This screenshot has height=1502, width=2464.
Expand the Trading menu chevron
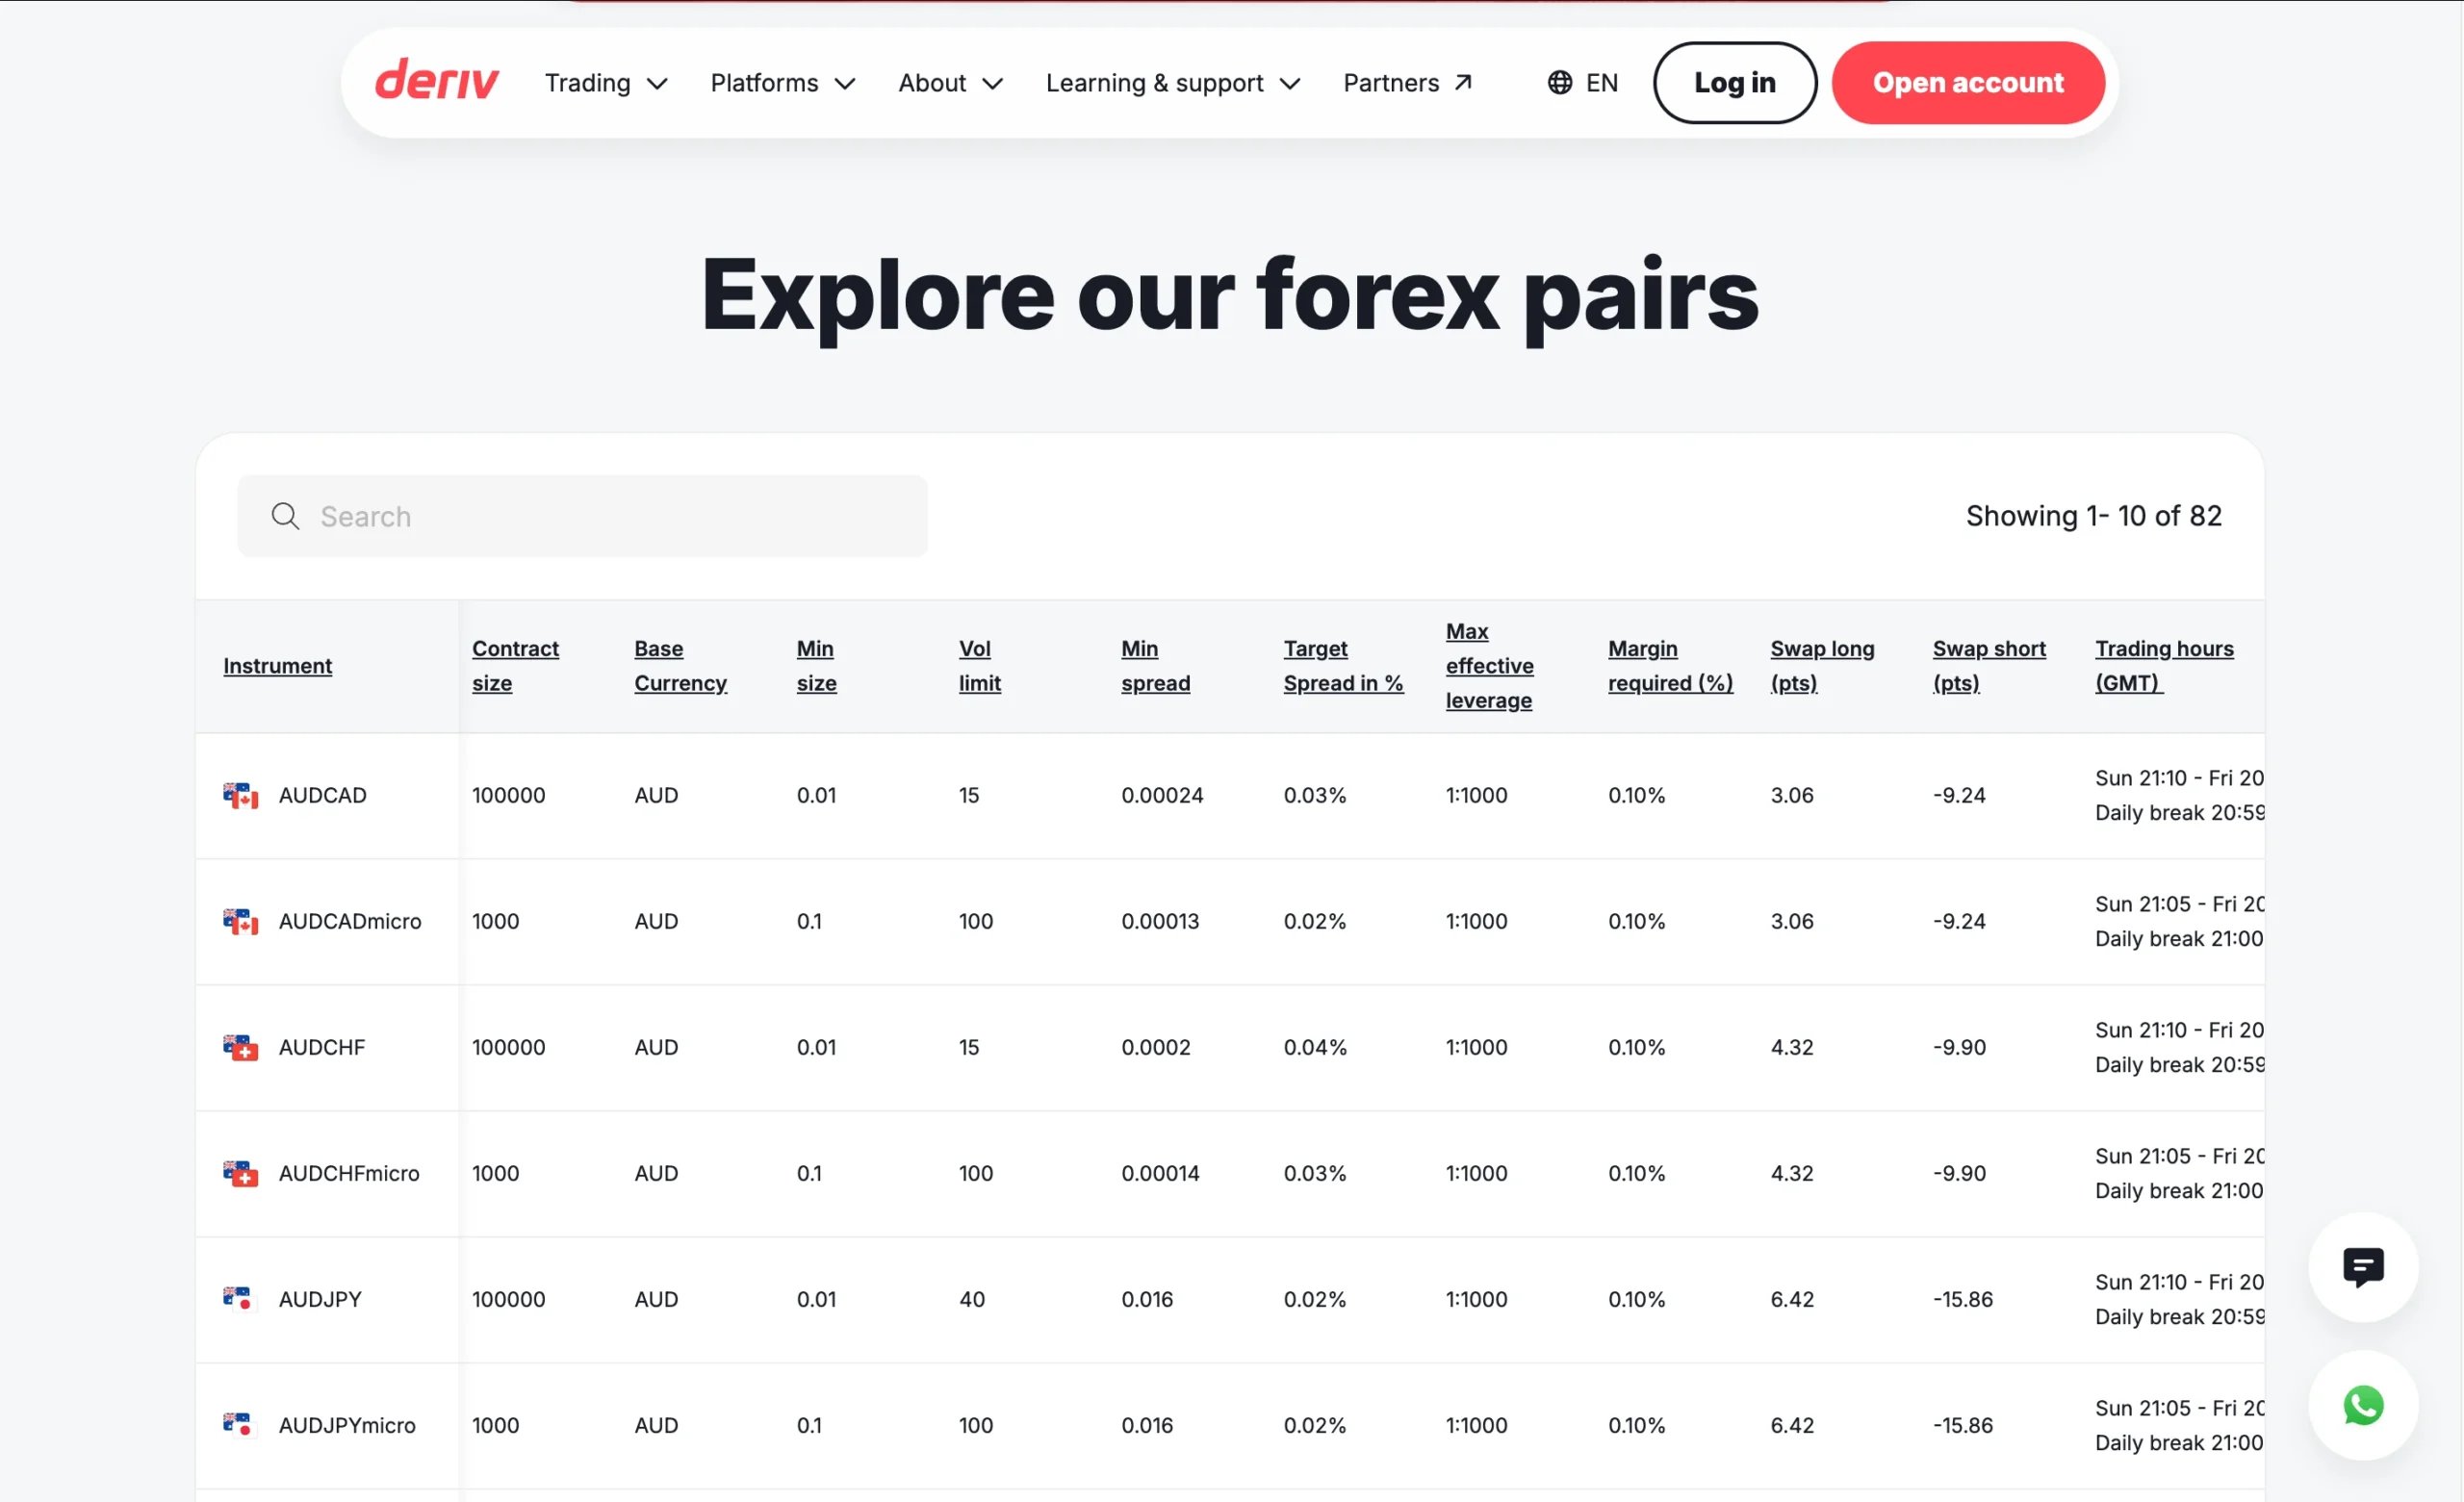[x=657, y=84]
